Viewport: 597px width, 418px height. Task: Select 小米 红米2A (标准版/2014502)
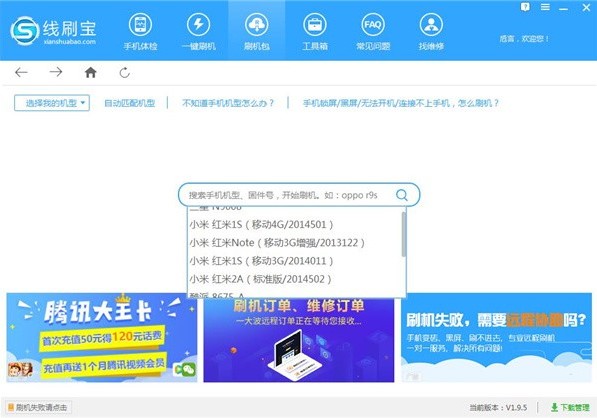tap(295, 279)
